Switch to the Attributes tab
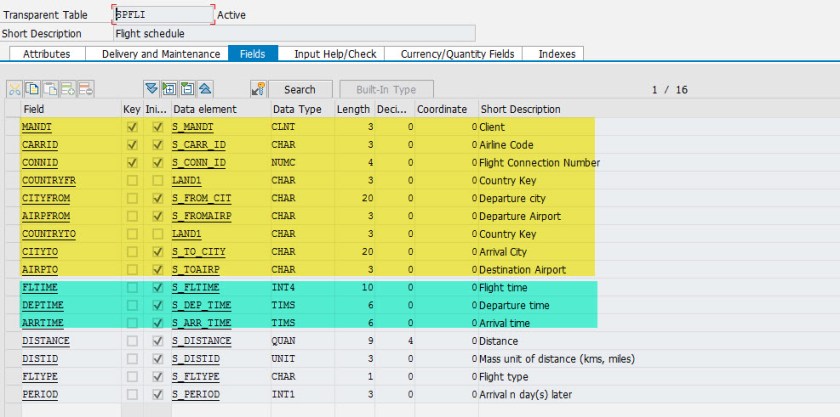Screen dimensions: 840x417 pyautogui.click(x=46, y=54)
